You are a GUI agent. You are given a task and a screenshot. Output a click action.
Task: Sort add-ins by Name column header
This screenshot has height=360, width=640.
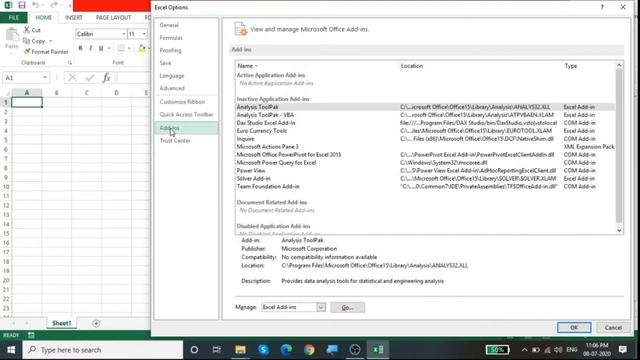point(247,66)
